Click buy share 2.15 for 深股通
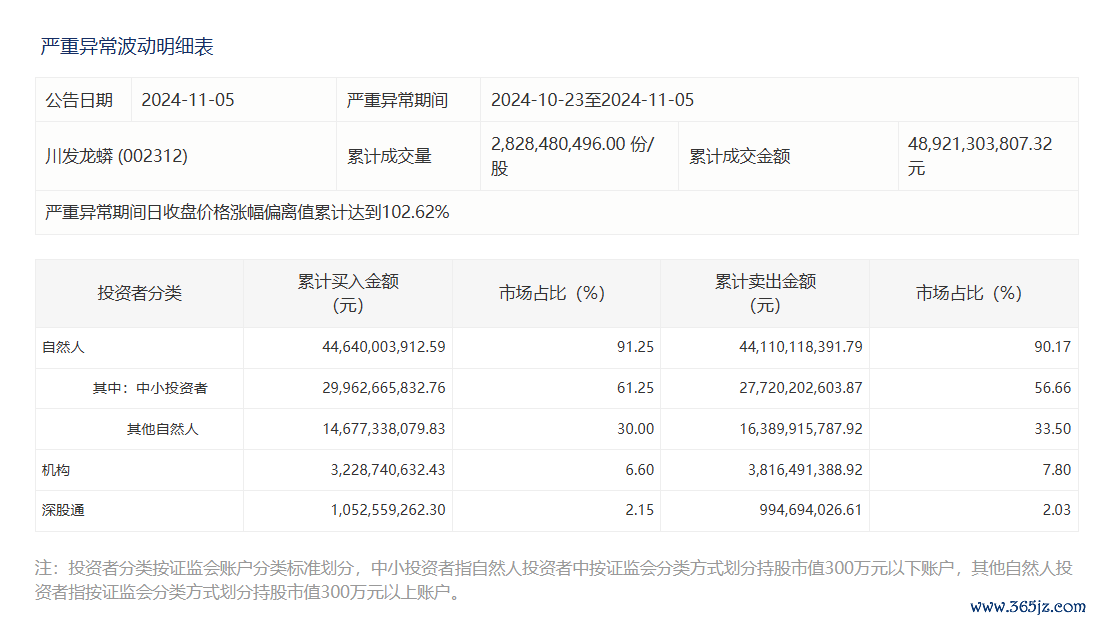The height and width of the screenshot is (622, 1093). [639, 510]
